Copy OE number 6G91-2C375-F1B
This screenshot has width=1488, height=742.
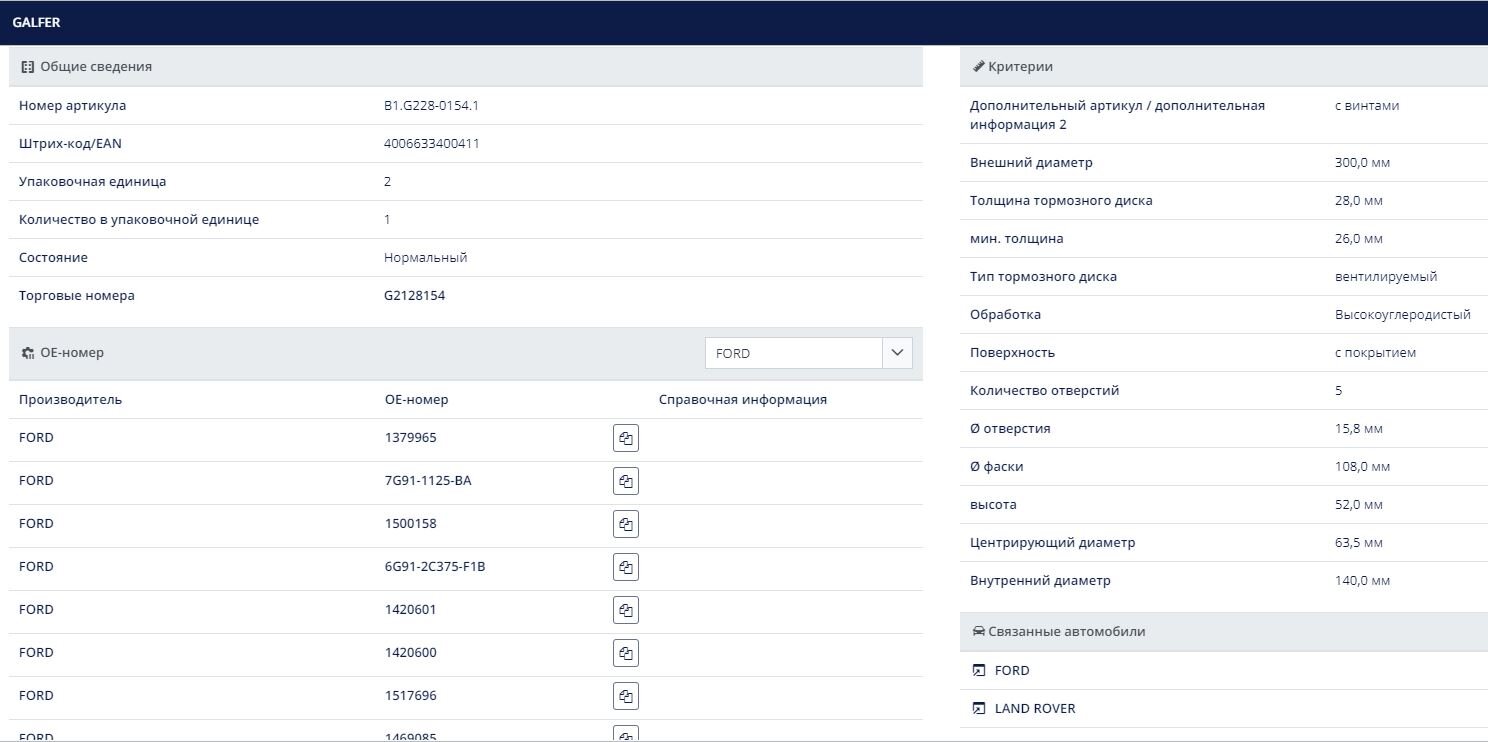(x=626, y=567)
